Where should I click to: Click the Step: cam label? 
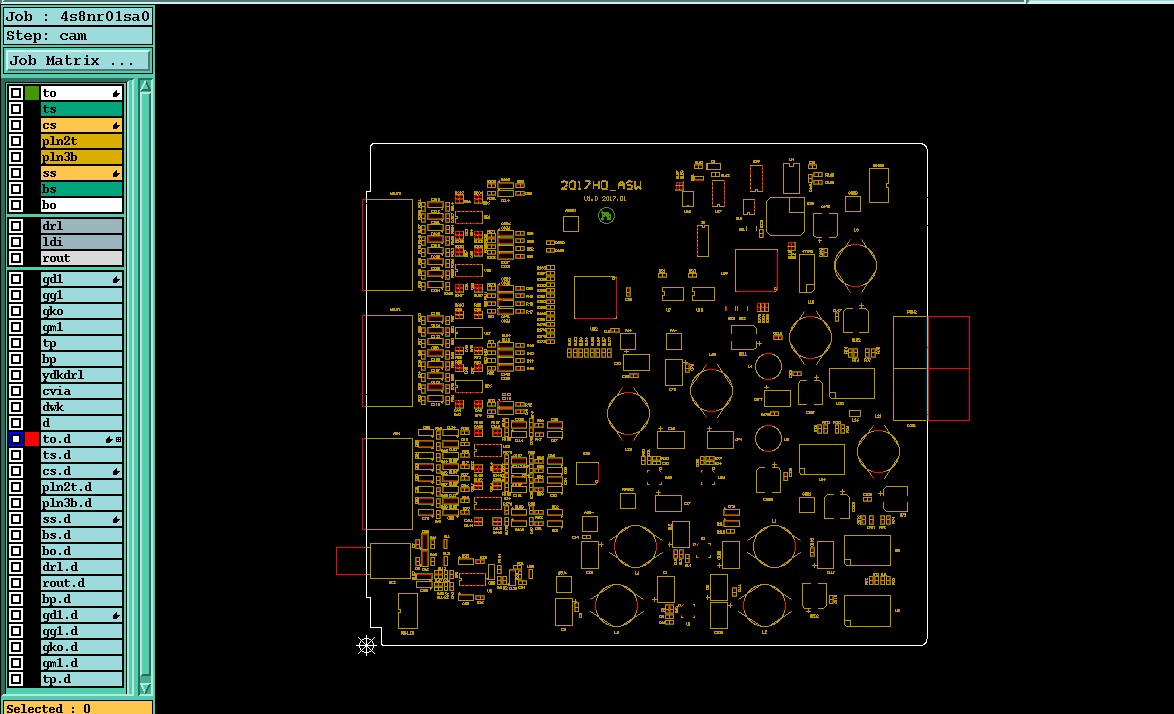coord(78,36)
